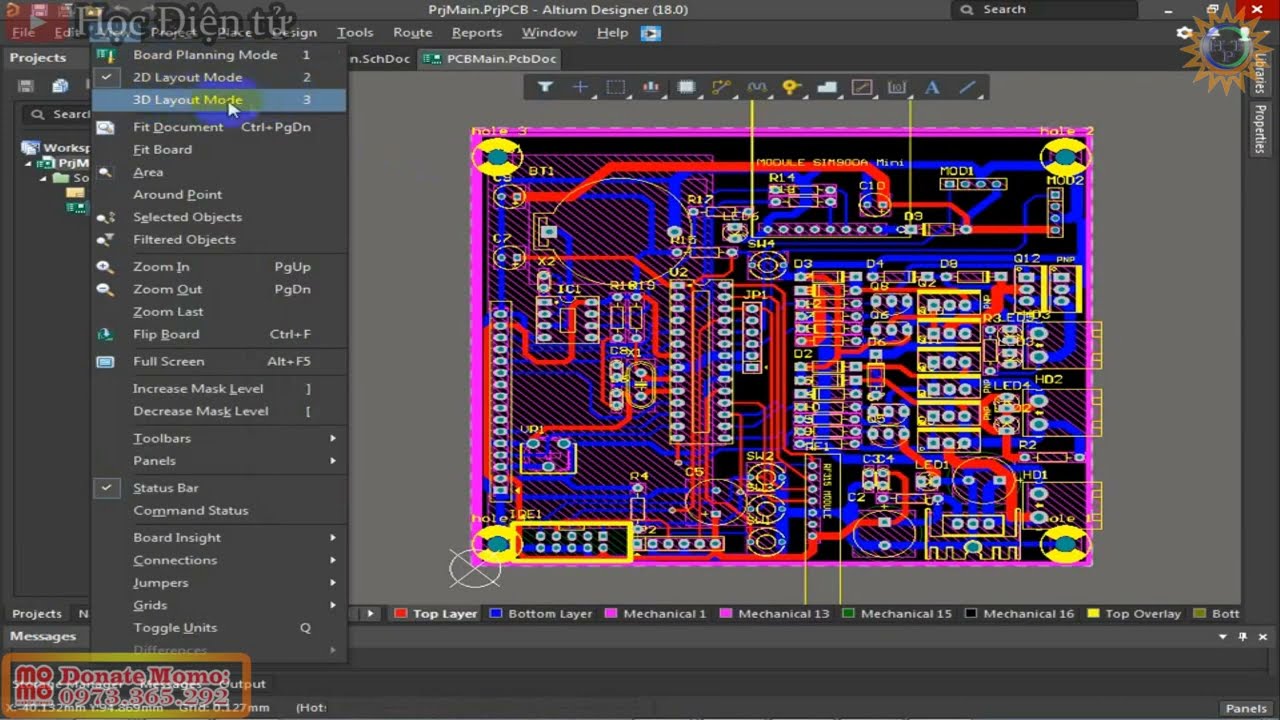Choose Toggle Units menu entry
This screenshot has height=720, width=1280.
(x=219, y=628)
